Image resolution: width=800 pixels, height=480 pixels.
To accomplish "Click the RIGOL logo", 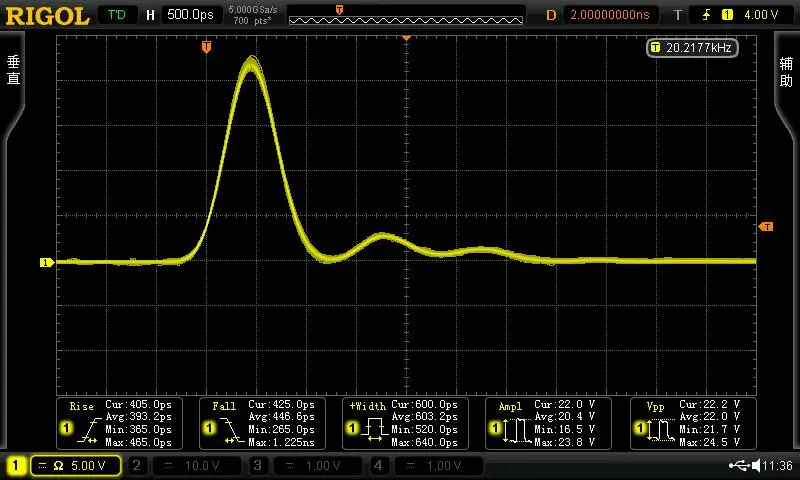I will coord(47,16).
